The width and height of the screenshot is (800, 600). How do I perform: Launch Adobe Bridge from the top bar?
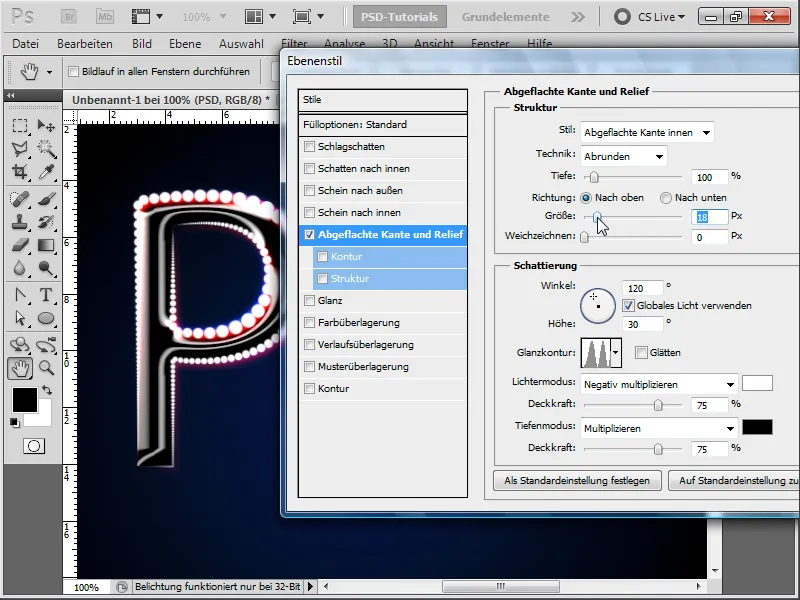tap(69, 17)
